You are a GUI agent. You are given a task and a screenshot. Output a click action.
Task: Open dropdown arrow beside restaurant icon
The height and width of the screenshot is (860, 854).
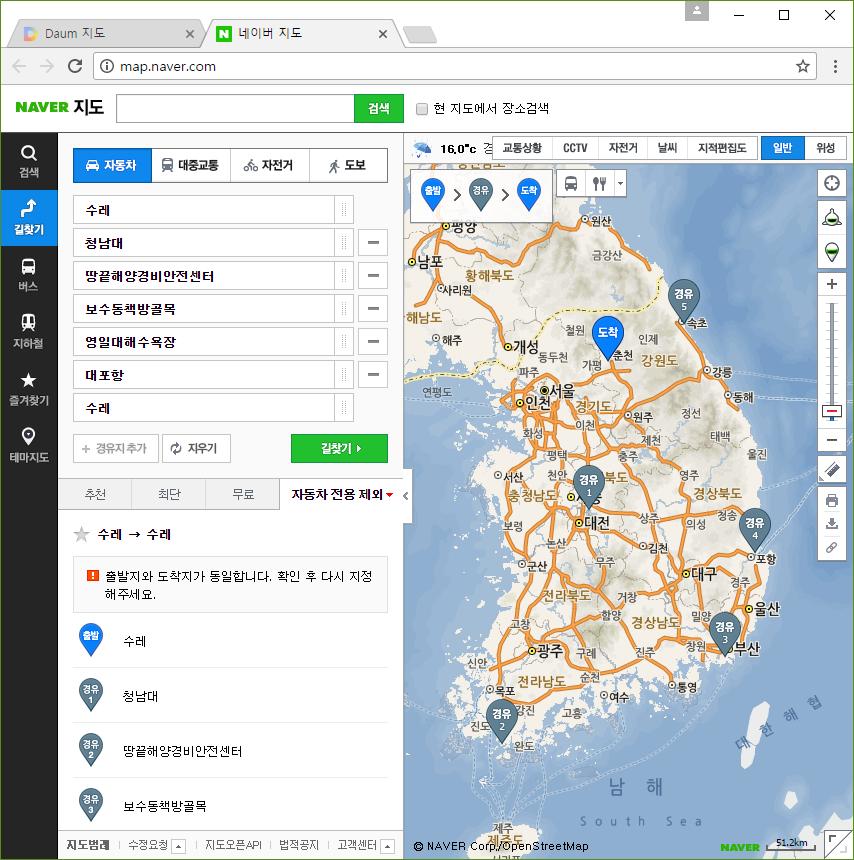tap(620, 184)
